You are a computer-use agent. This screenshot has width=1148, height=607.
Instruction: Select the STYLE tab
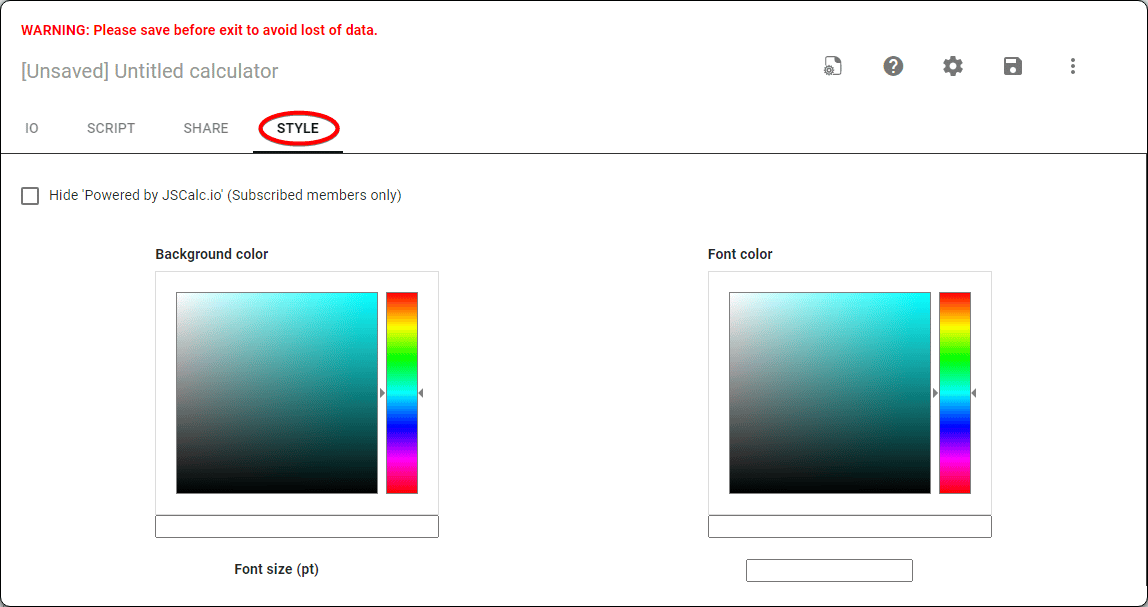pyautogui.click(x=297, y=128)
